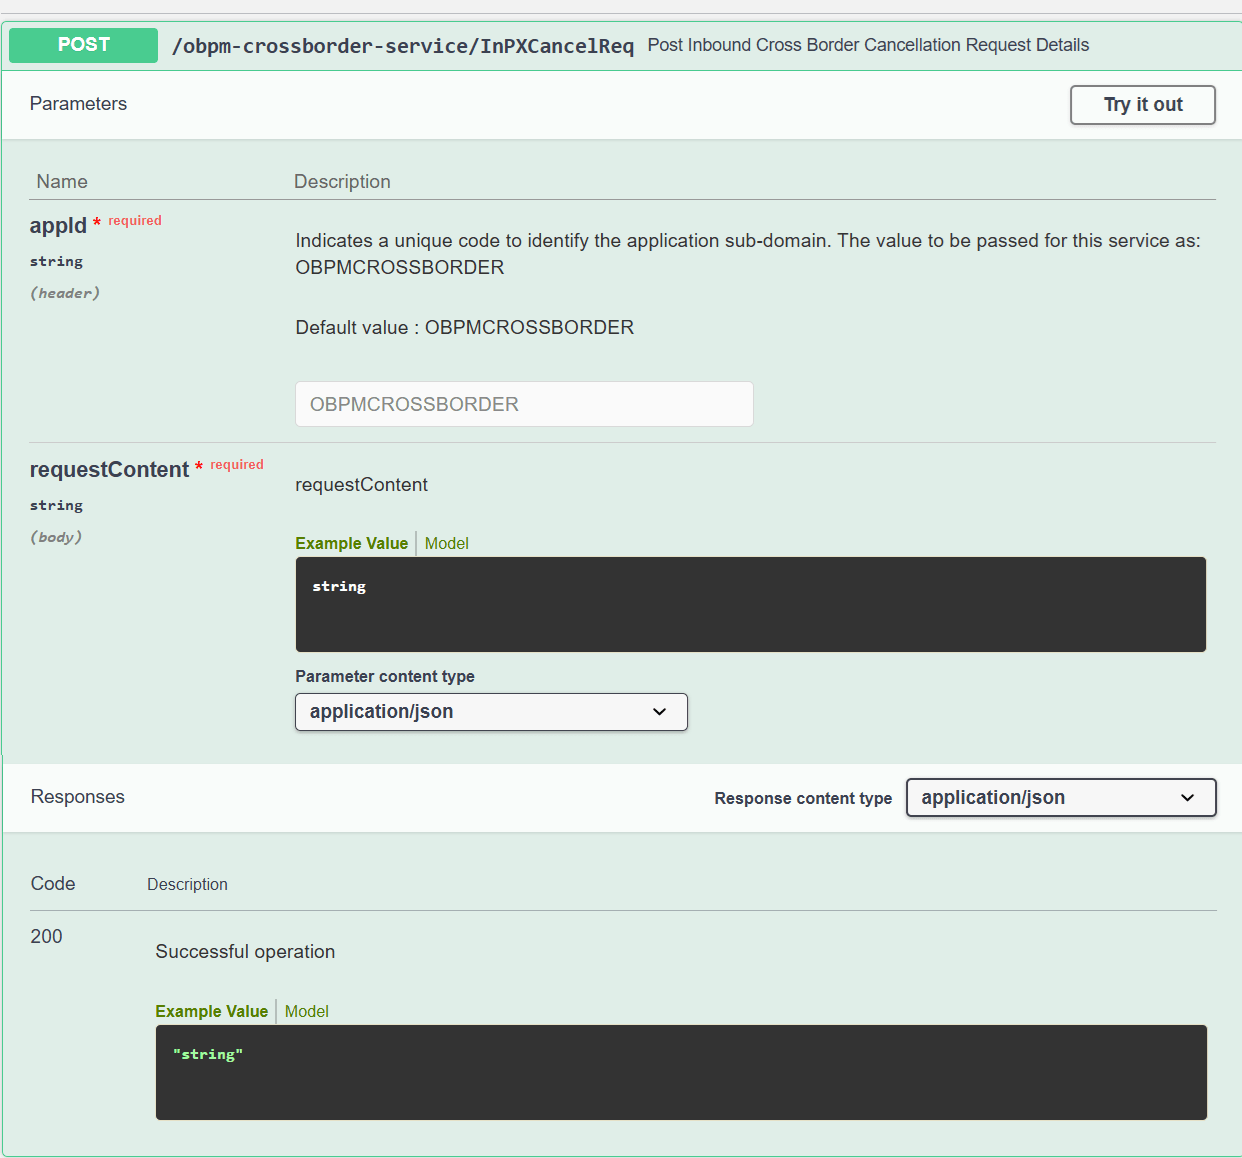Image resolution: width=1242 pixels, height=1158 pixels.
Task: Click the /obpm-crossborder-service/InPXCancelReq path text
Action: click(x=402, y=46)
